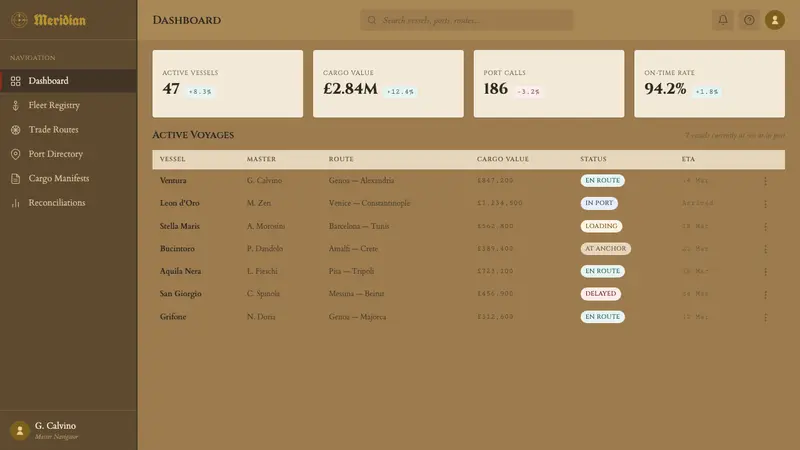This screenshot has height=450, width=800.
Task: Open row actions menu for San Giorgio
Action: coord(765,294)
